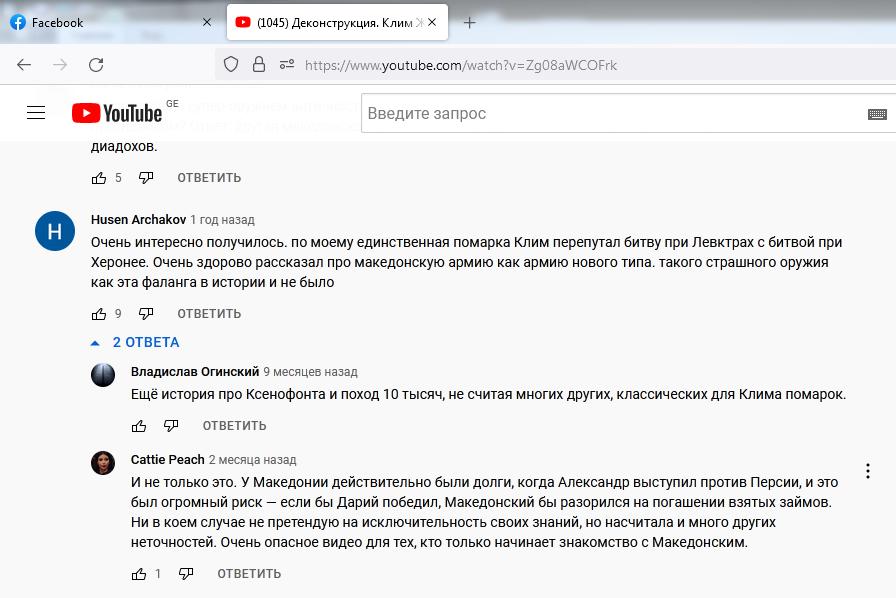Screen dimensions: 896x598
Task: Dislike Cattie Peach's reply
Action: tap(186, 574)
